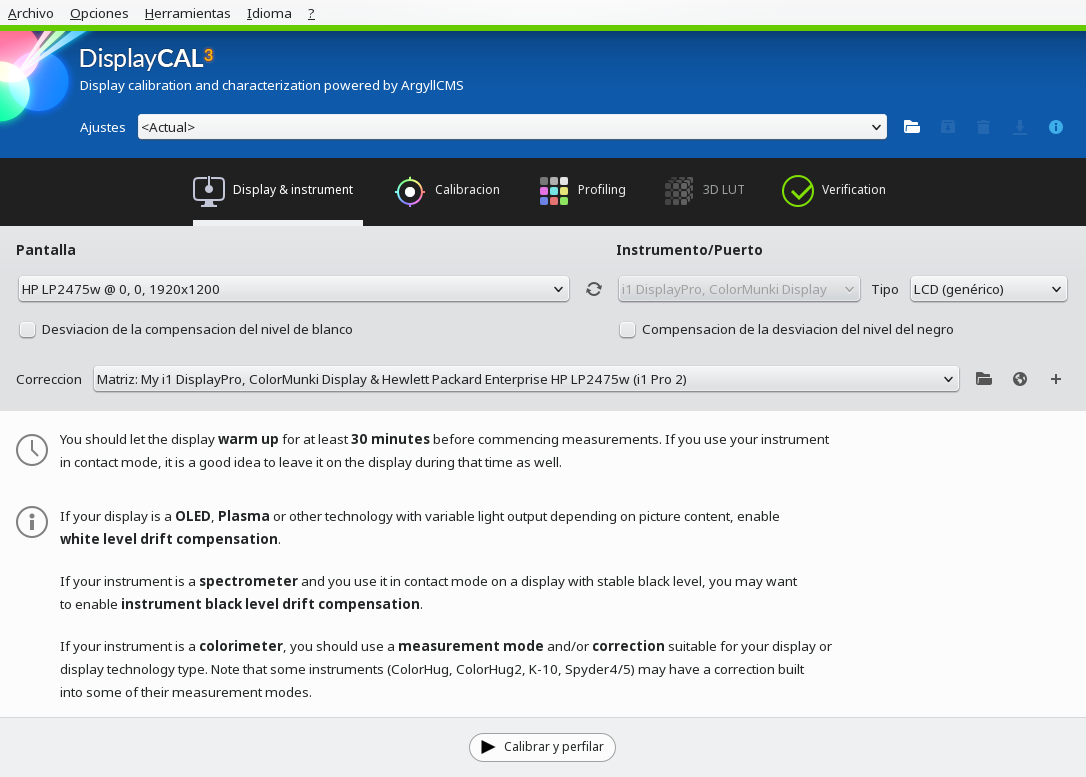Click the Verification green checkmark icon
Viewport: 1086px width, 777px height.
click(x=798, y=190)
